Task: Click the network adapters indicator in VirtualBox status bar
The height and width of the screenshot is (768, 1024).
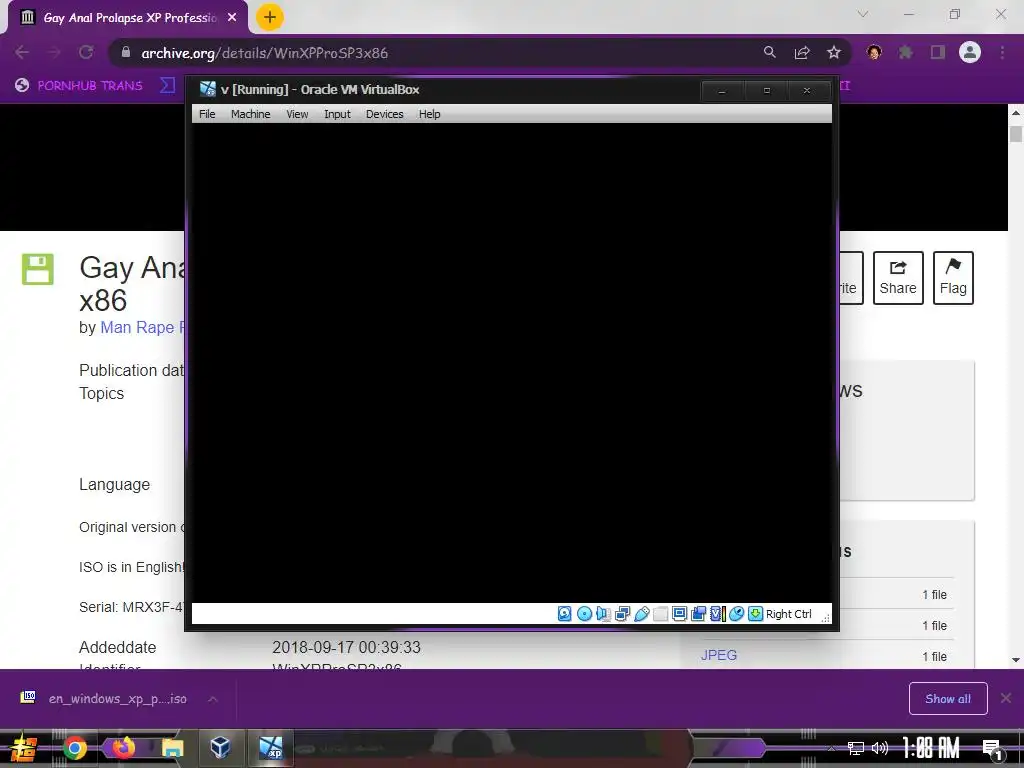Action: [x=622, y=614]
